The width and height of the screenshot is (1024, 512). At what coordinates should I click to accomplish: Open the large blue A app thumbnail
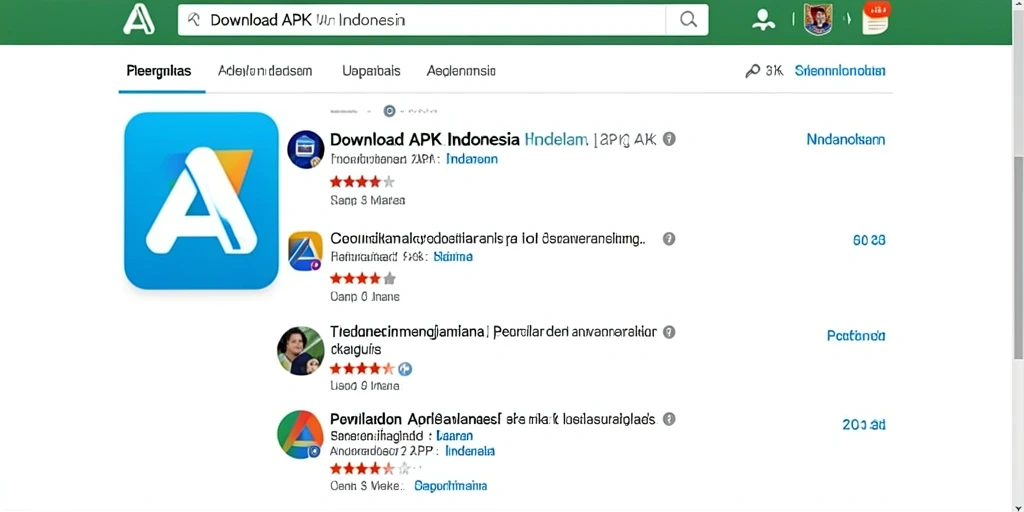coord(201,200)
